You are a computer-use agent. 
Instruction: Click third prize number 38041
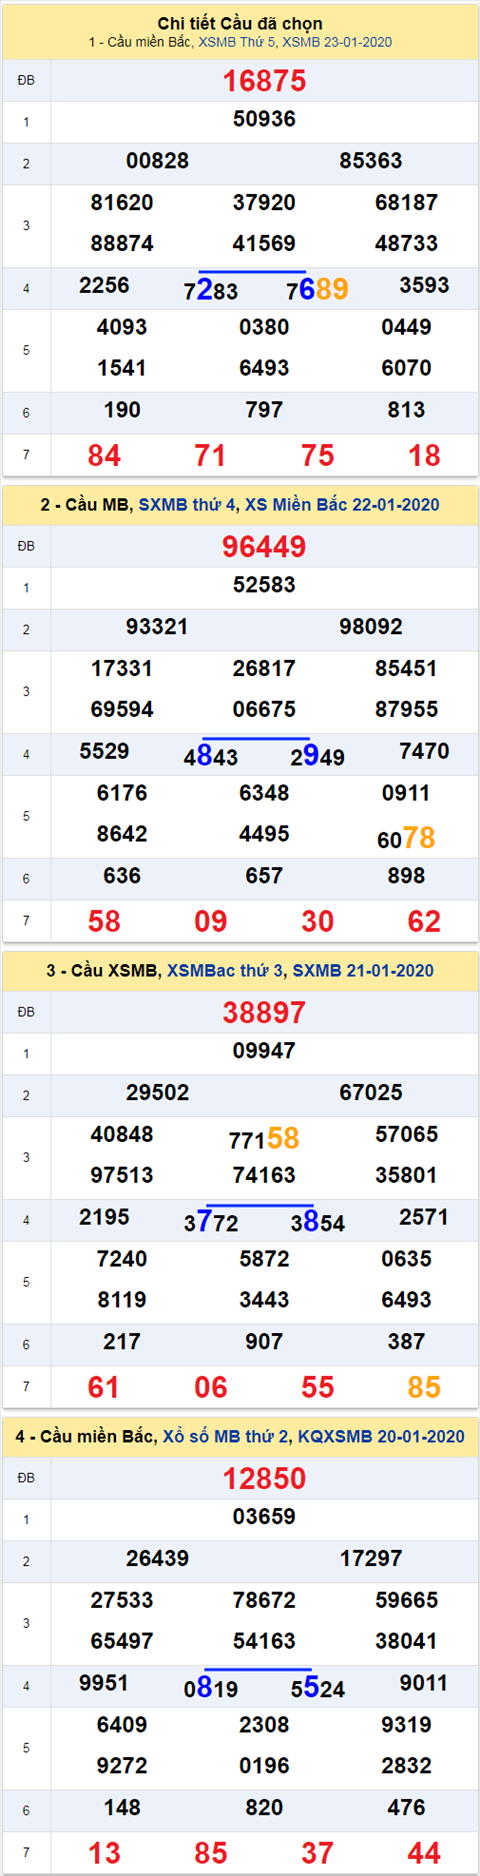click(x=406, y=1642)
